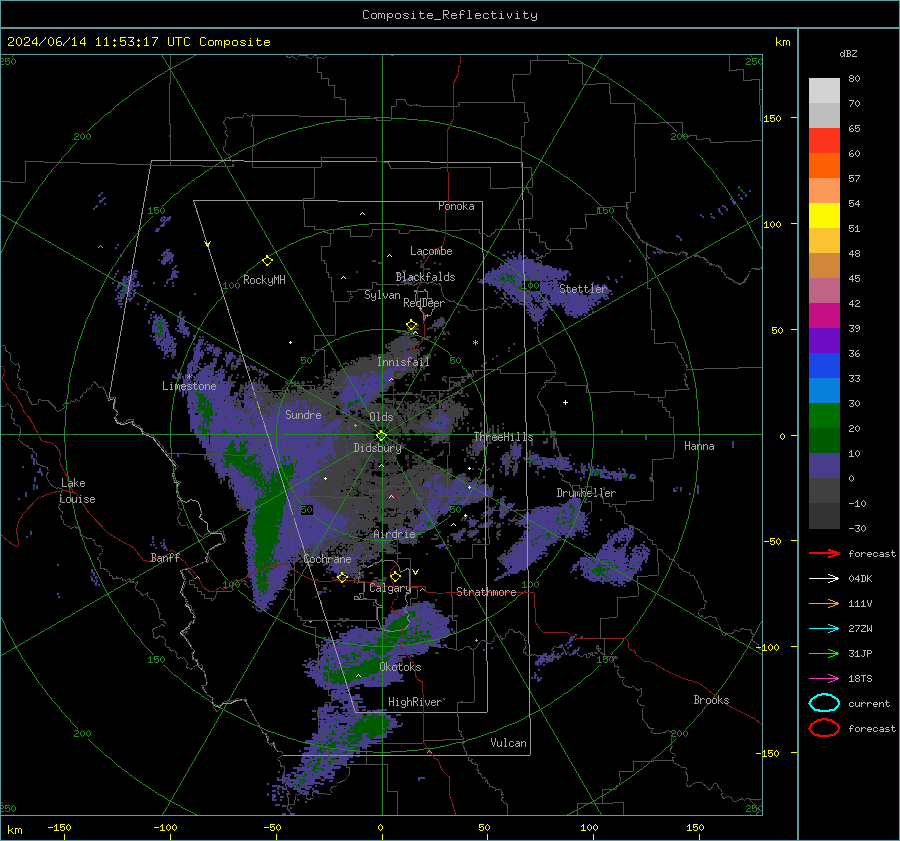Click the 80 dBZ value label
Viewport: 900px width, 841px height.
pos(854,79)
